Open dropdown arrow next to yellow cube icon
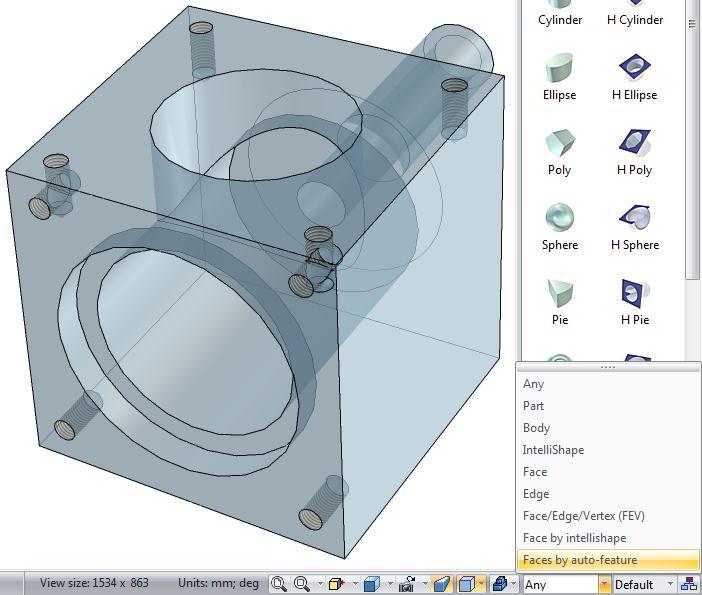Image resolution: width=702 pixels, height=595 pixels. [x=355, y=584]
